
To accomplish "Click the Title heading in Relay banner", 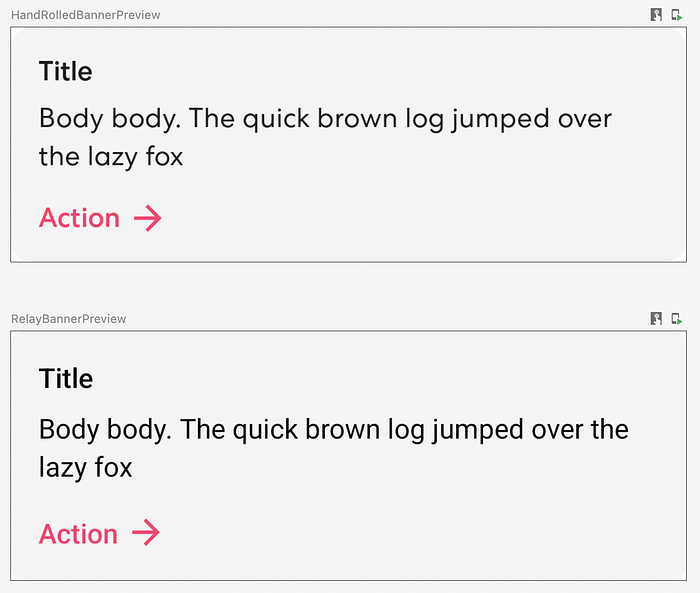I will [x=65, y=379].
